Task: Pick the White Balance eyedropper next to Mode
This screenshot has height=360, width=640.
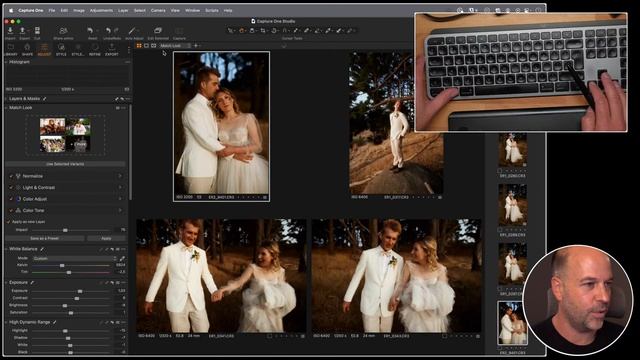Action: point(122,258)
